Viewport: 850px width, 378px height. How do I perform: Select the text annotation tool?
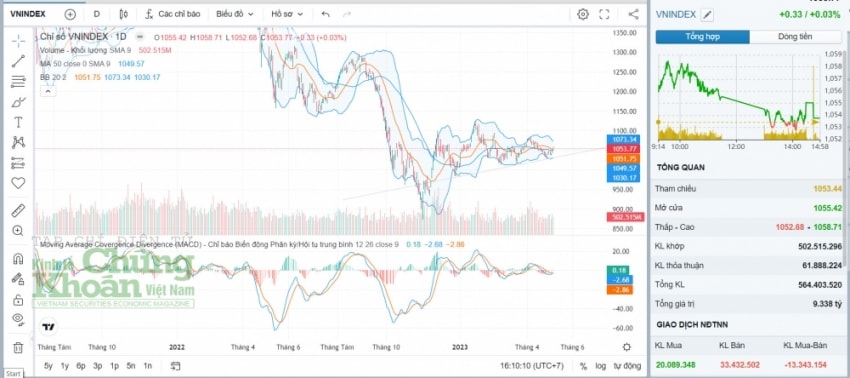click(x=18, y=122)
